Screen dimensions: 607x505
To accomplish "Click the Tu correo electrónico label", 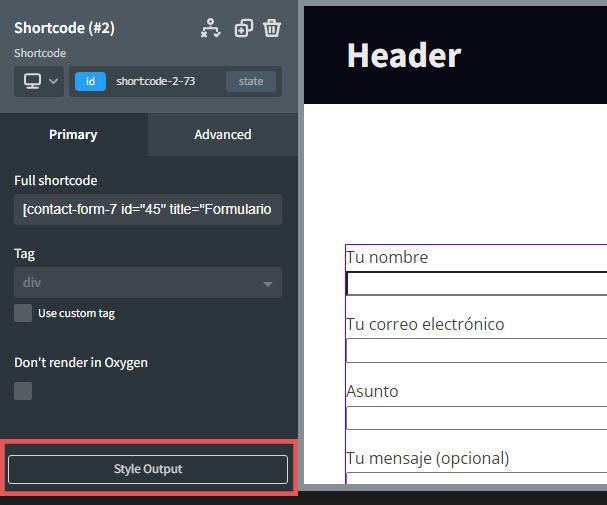I will [x=425, y=324].
